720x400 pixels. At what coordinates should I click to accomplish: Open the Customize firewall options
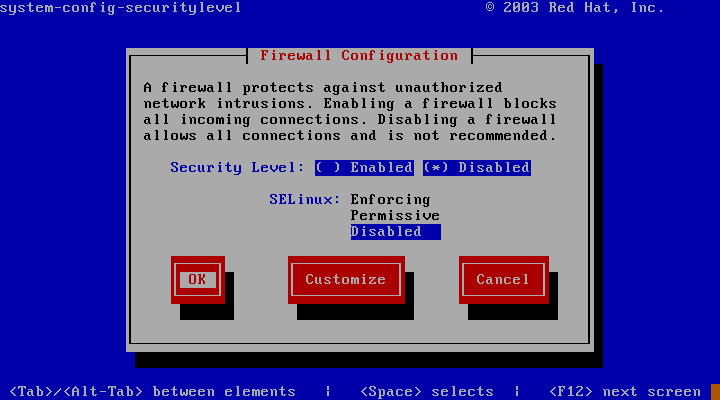[346, 280]
